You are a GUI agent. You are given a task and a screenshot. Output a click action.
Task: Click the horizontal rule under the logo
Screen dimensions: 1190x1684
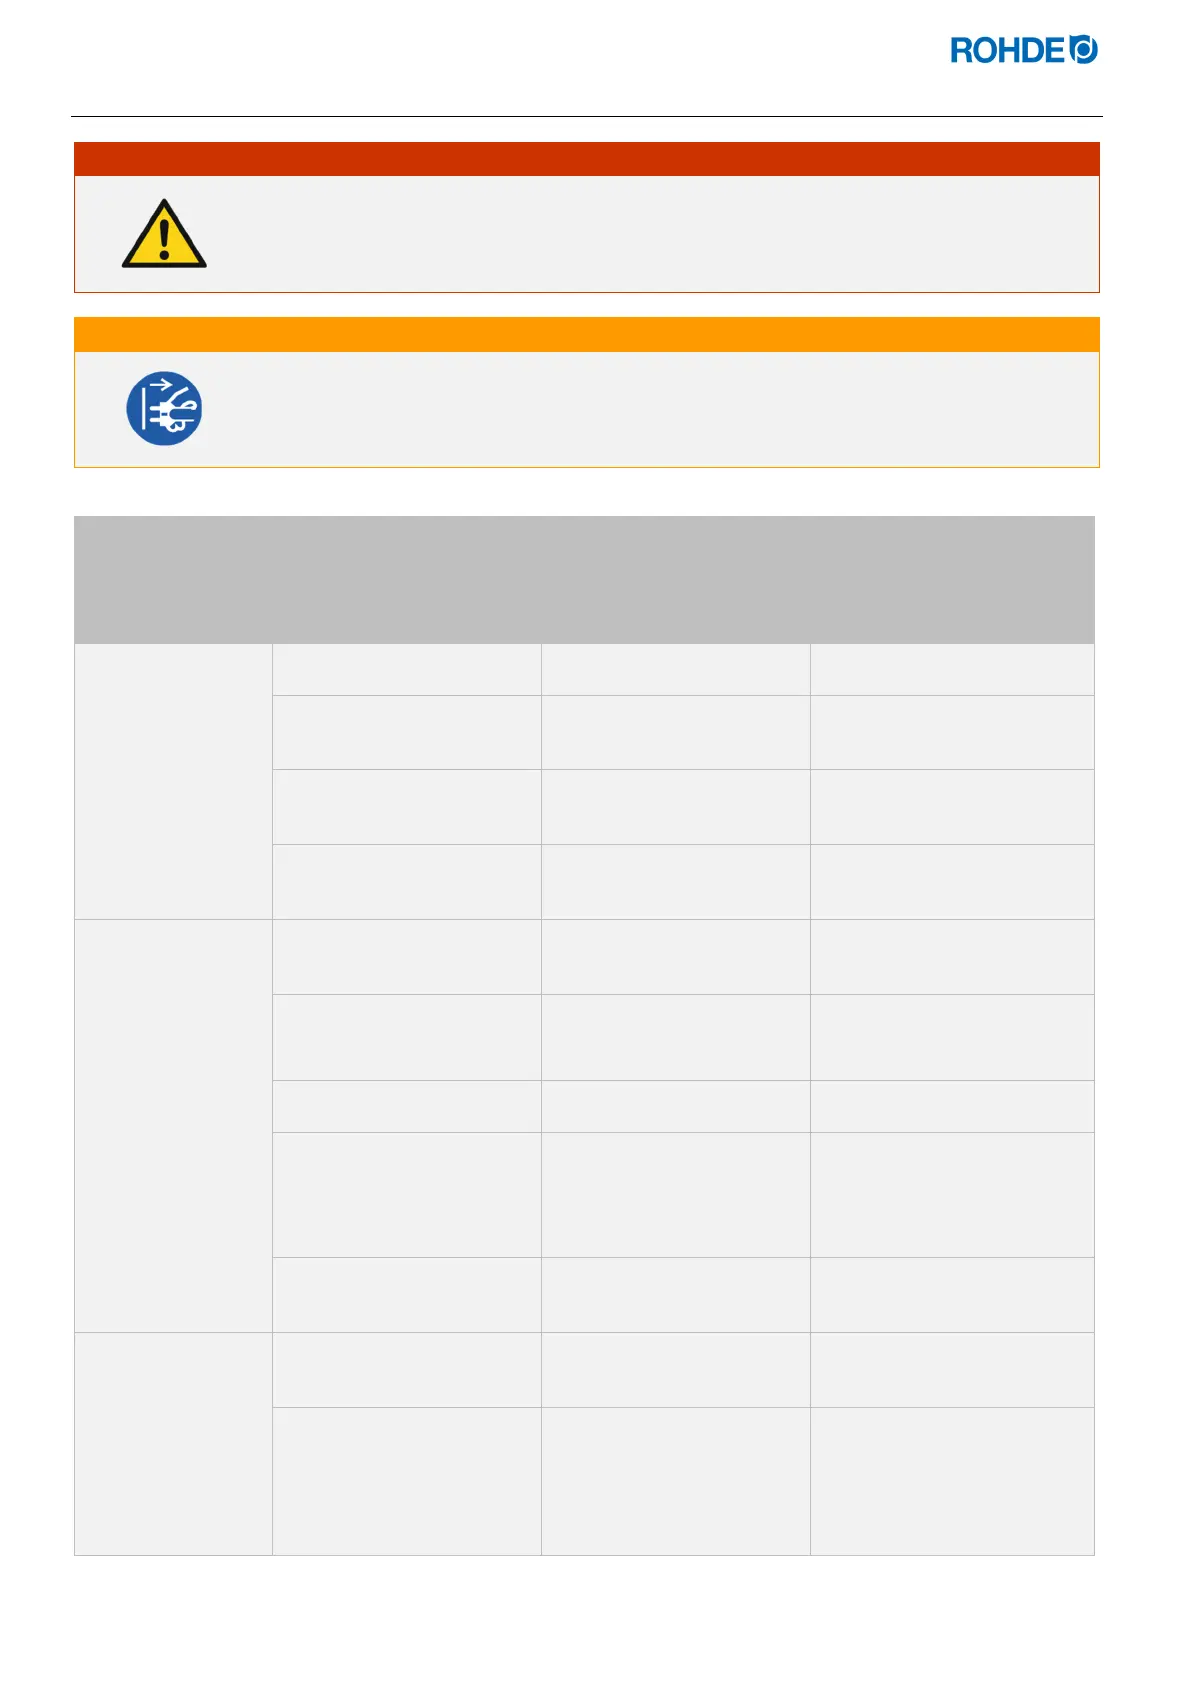[586, 117]
